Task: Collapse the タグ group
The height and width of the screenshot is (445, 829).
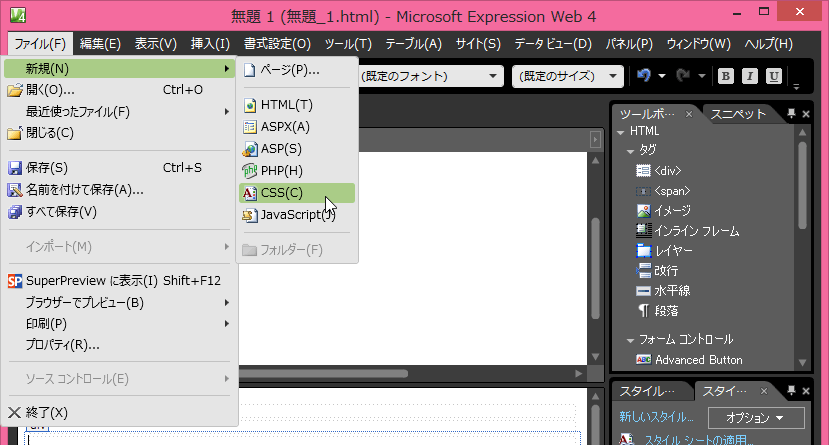Action: 630,151
